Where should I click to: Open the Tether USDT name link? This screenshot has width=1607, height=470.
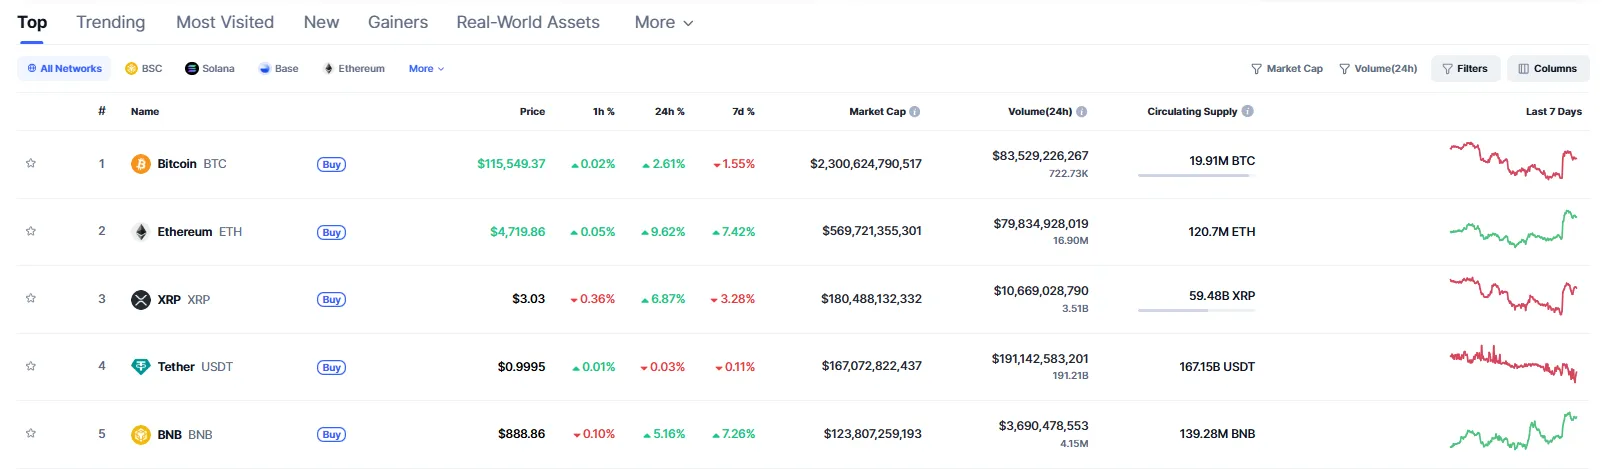point(195,367)
